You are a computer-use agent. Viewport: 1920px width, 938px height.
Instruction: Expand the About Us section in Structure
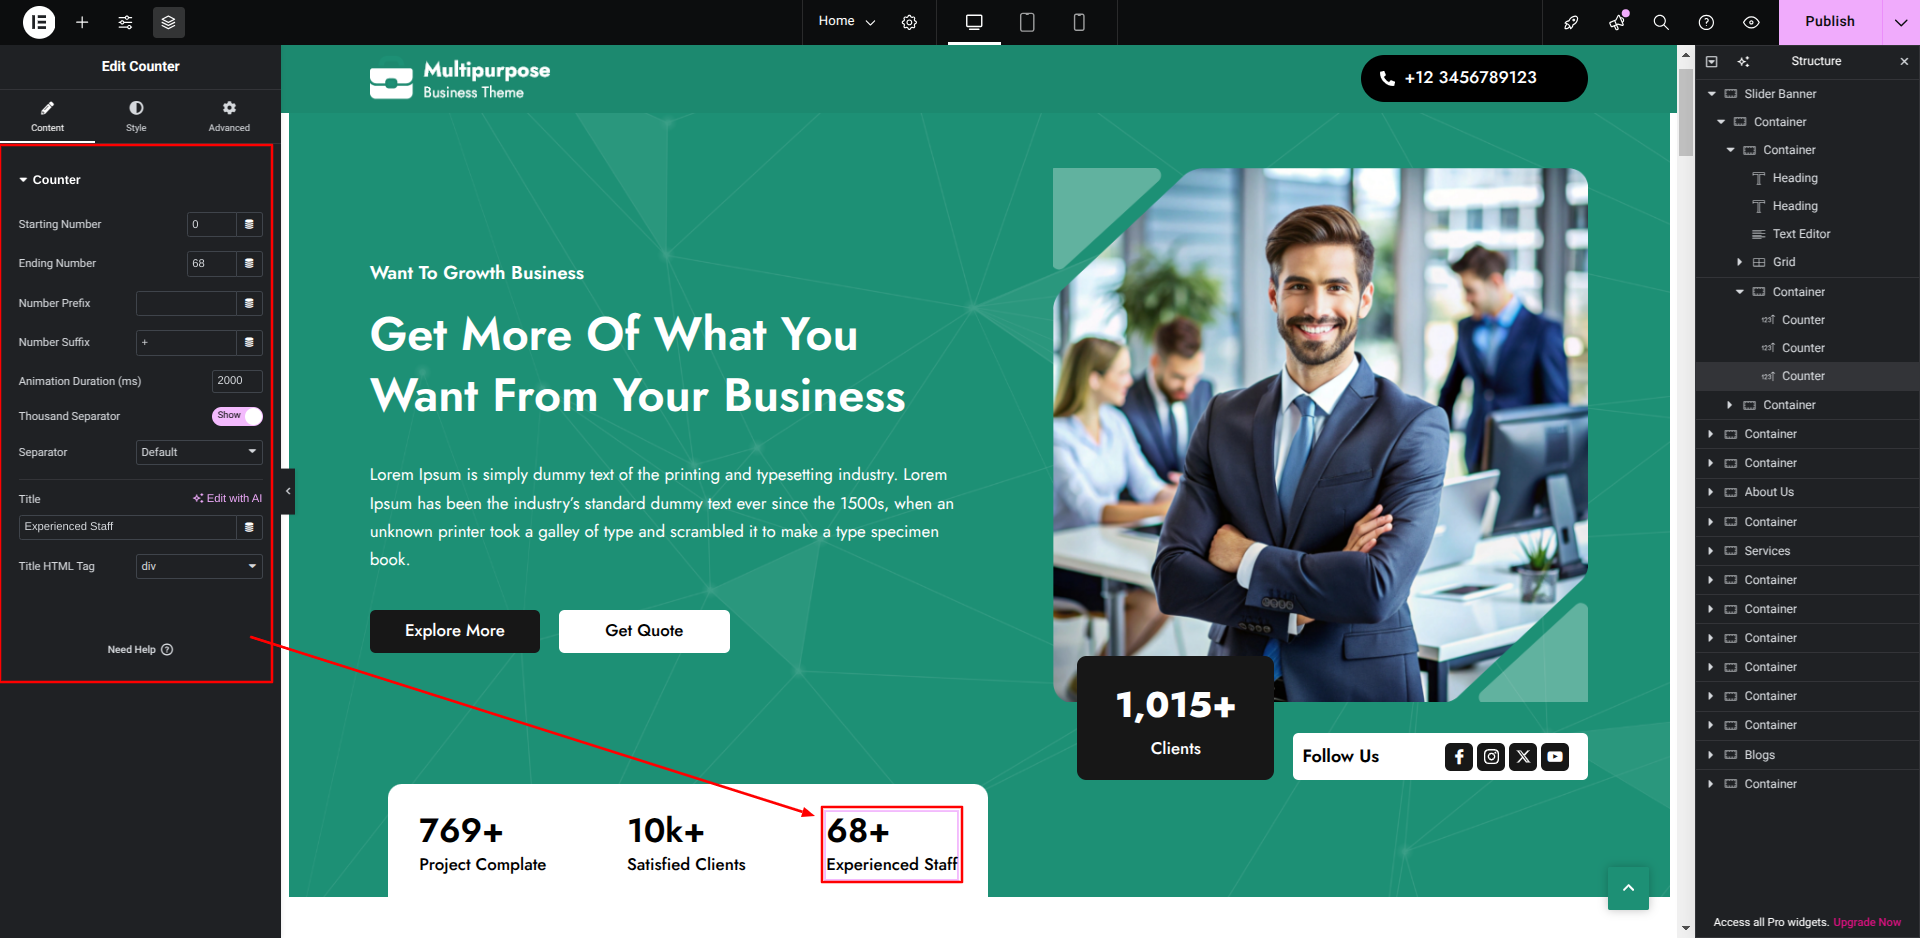(x=1711, y=492)
